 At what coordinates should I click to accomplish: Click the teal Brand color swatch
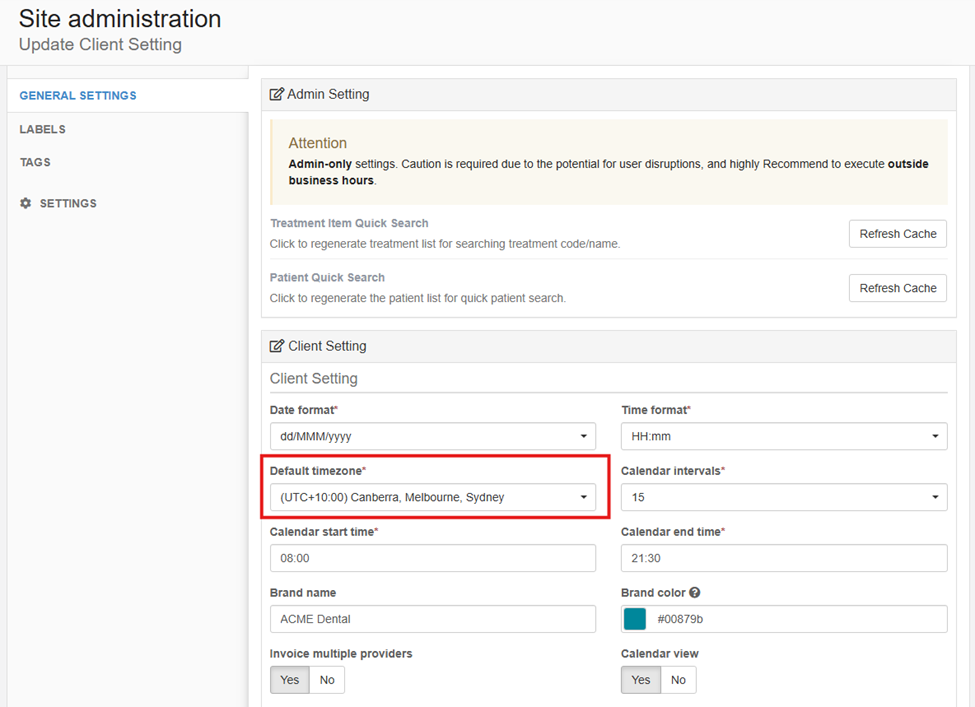click(x=635, y=619)
